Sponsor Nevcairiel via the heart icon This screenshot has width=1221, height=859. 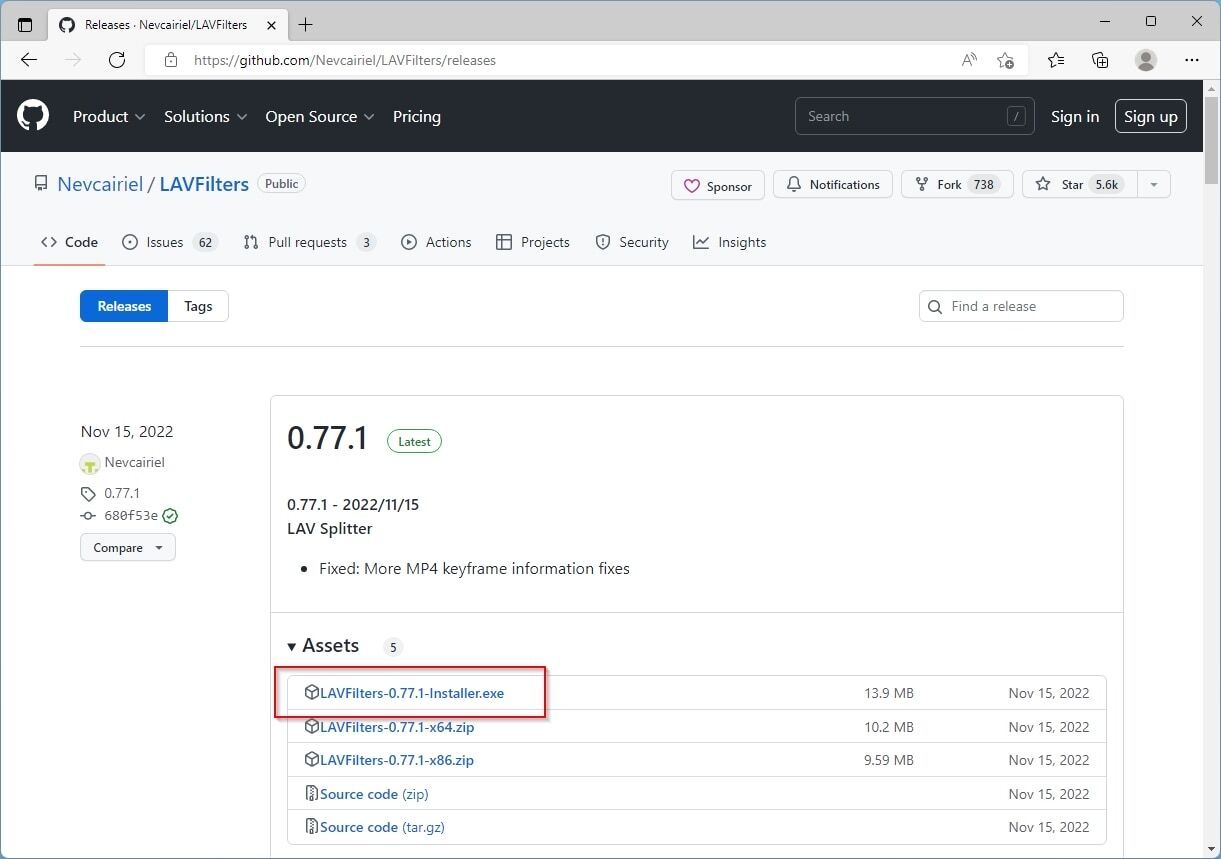693,185
